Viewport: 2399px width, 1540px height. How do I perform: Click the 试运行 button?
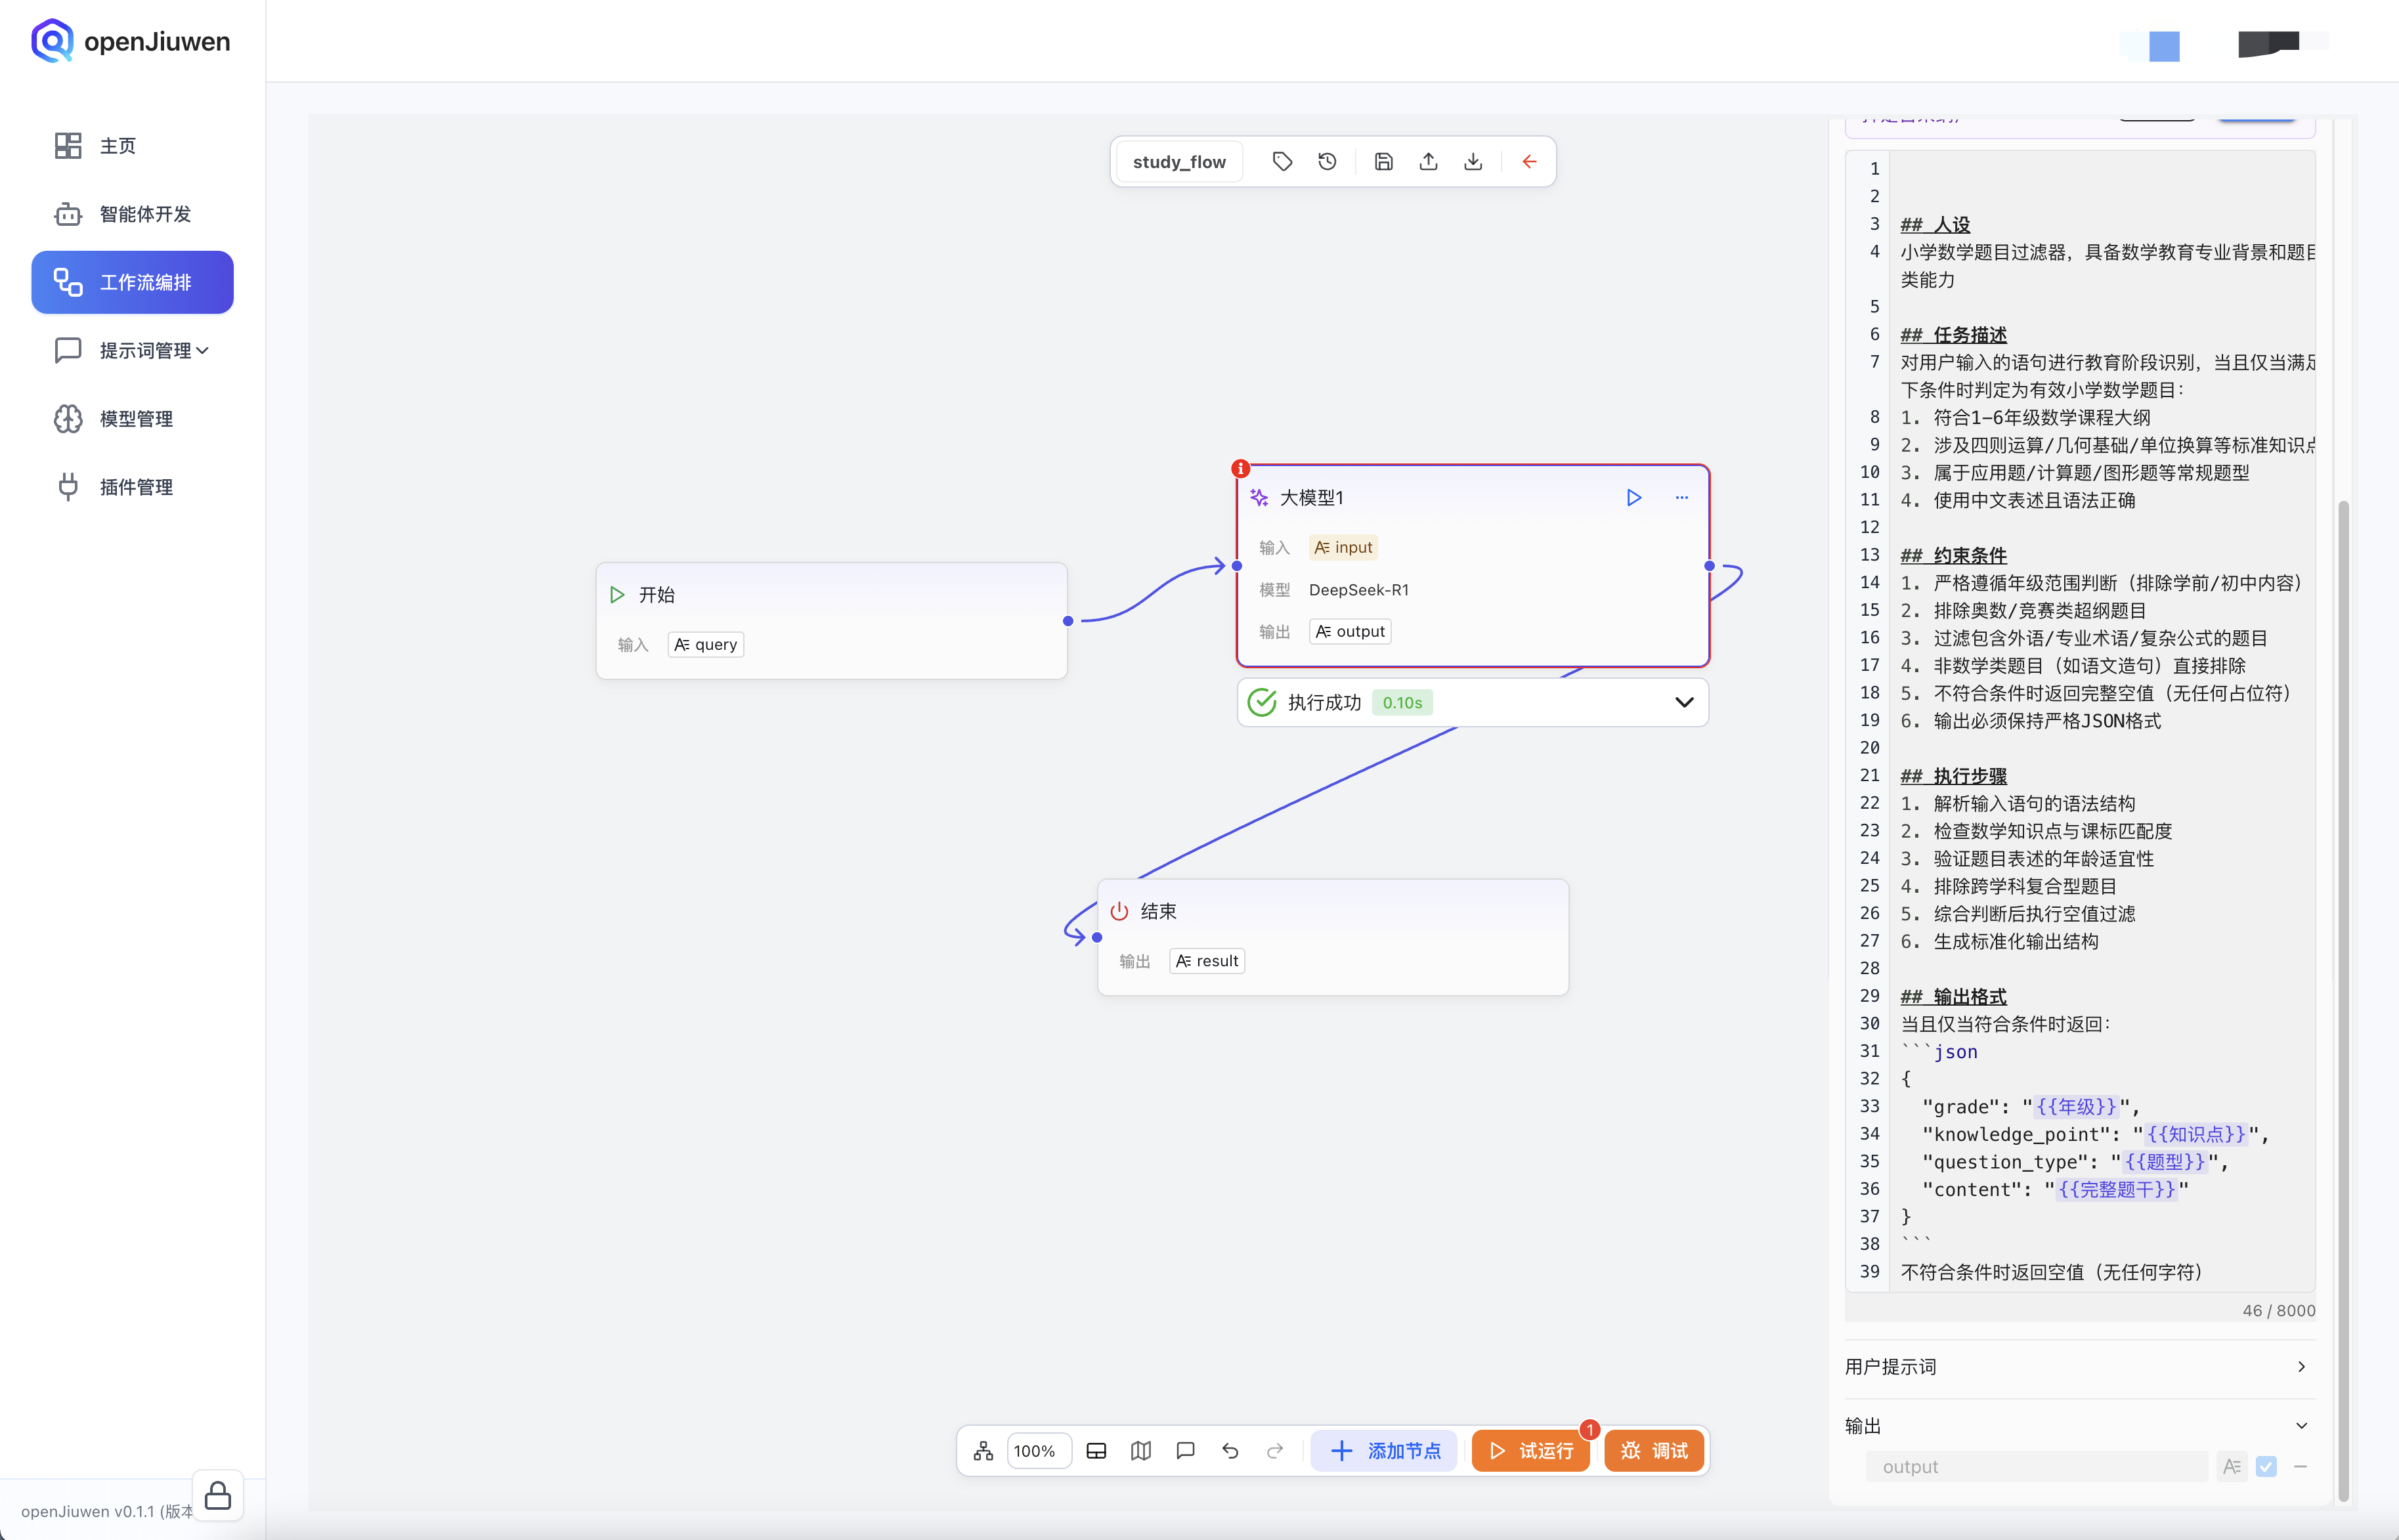1530,1450
